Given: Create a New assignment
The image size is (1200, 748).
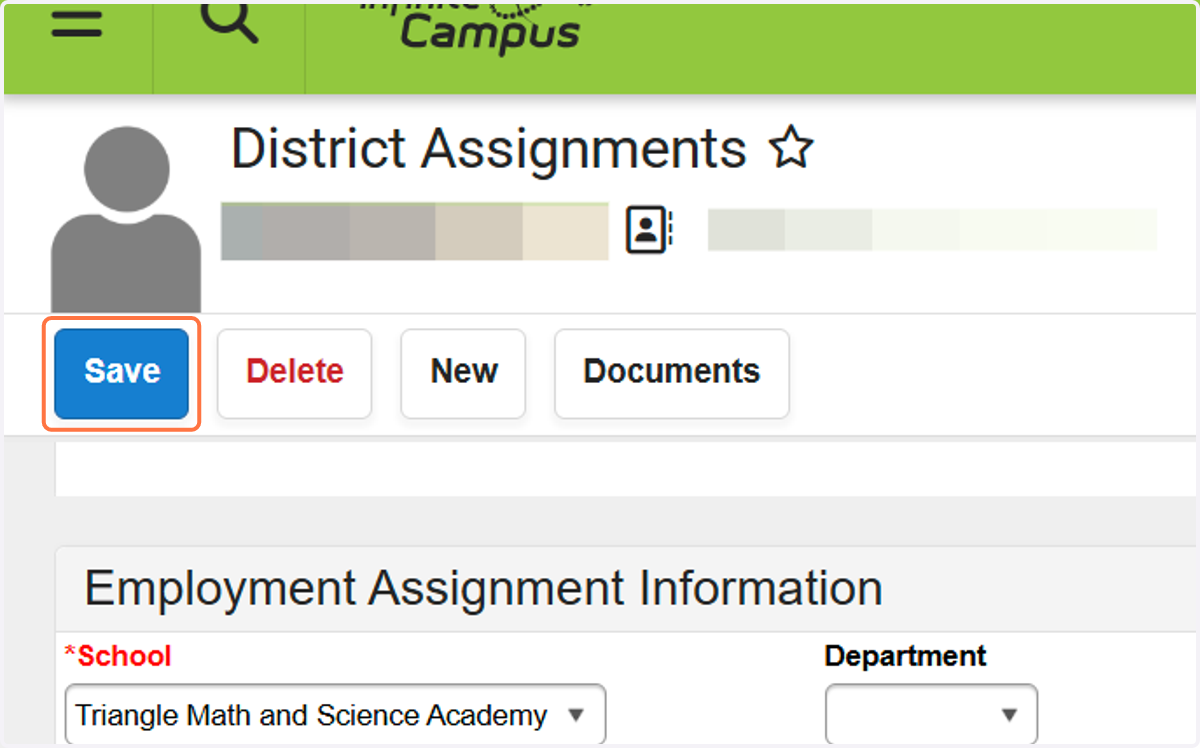Looking at the screenshot, I should (x=464, y=372).
